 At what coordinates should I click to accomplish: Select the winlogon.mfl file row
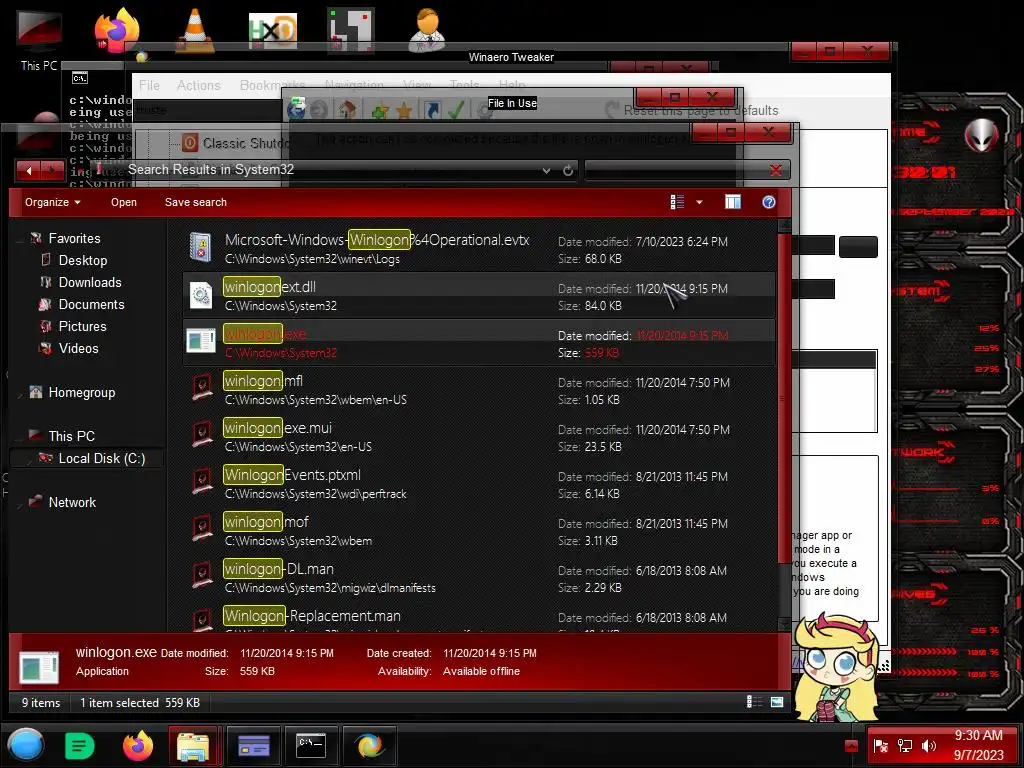[478, 390]
